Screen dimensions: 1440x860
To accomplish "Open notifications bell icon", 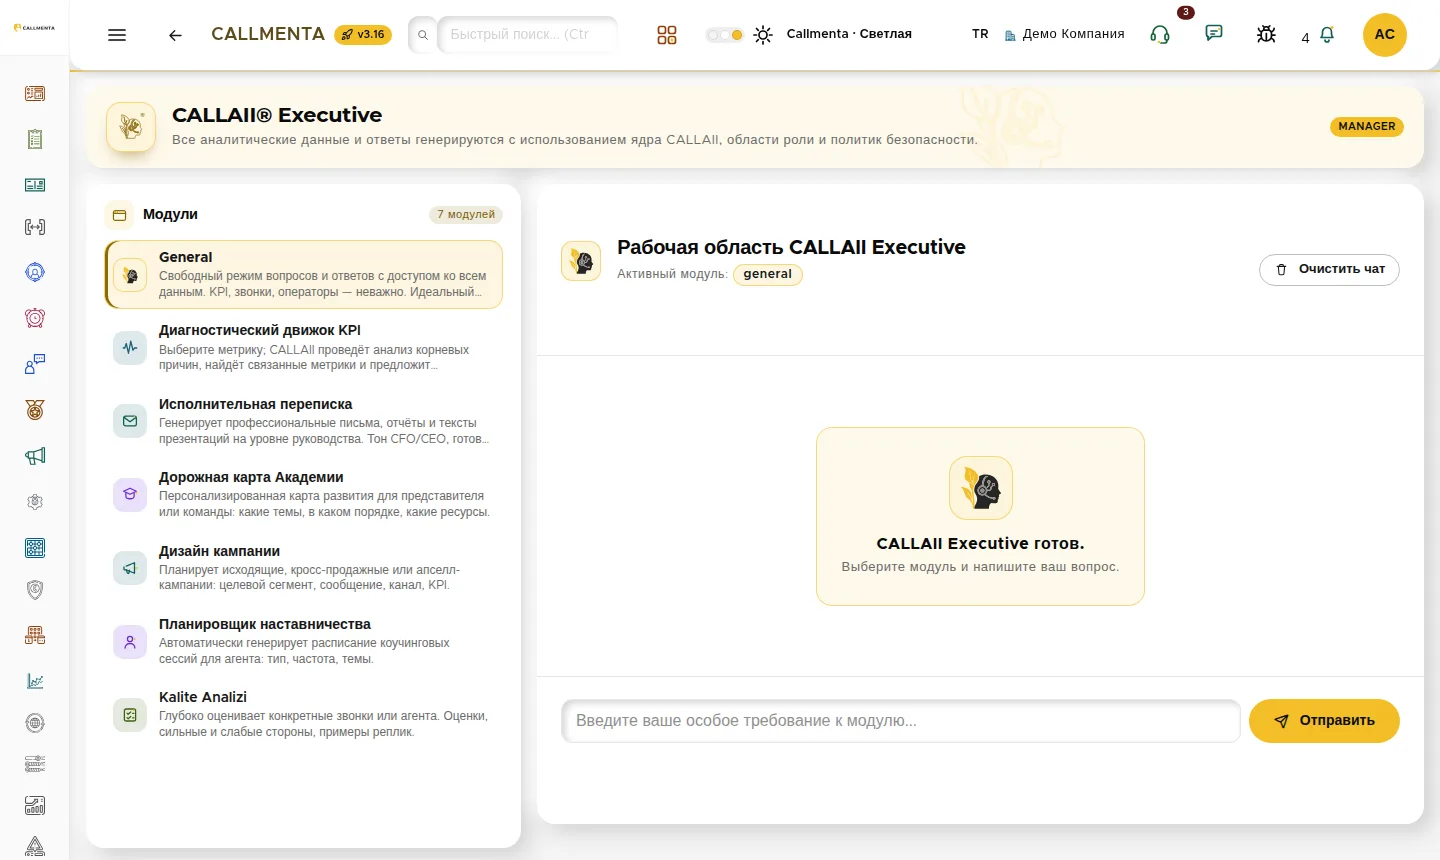I will [1327, 35].
